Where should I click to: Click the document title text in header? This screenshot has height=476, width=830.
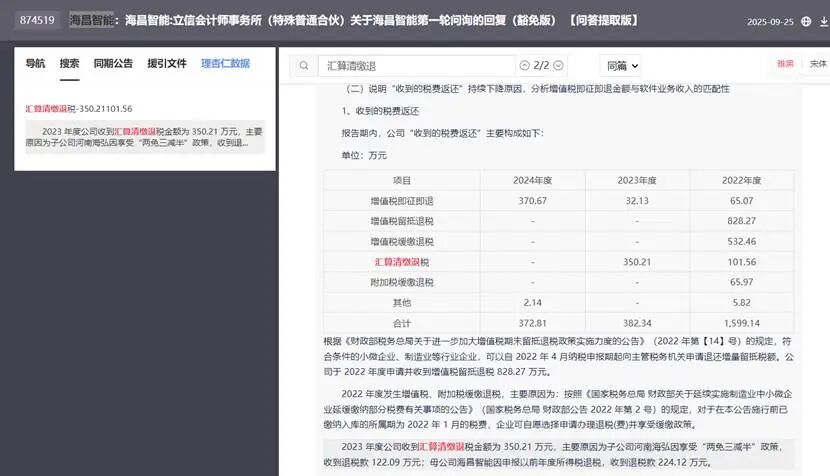(382, 20)
